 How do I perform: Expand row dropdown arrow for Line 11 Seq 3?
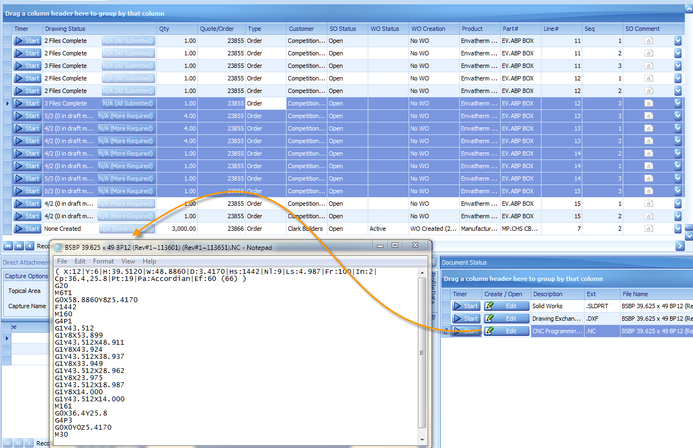coord(678,66)
